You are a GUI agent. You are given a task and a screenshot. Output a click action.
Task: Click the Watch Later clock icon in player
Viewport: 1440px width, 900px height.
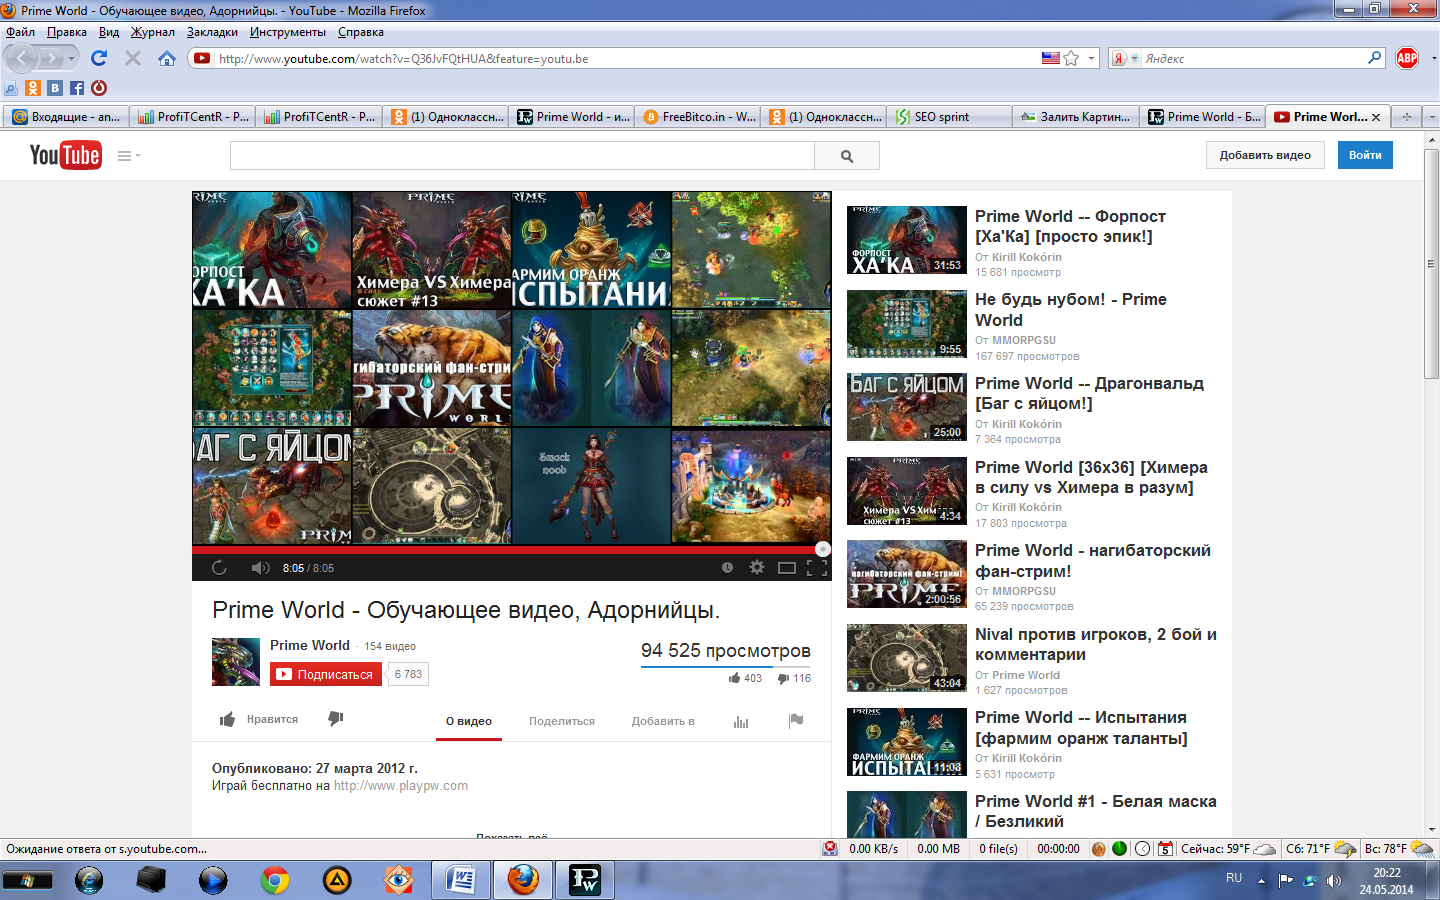(x=727, y=568)
